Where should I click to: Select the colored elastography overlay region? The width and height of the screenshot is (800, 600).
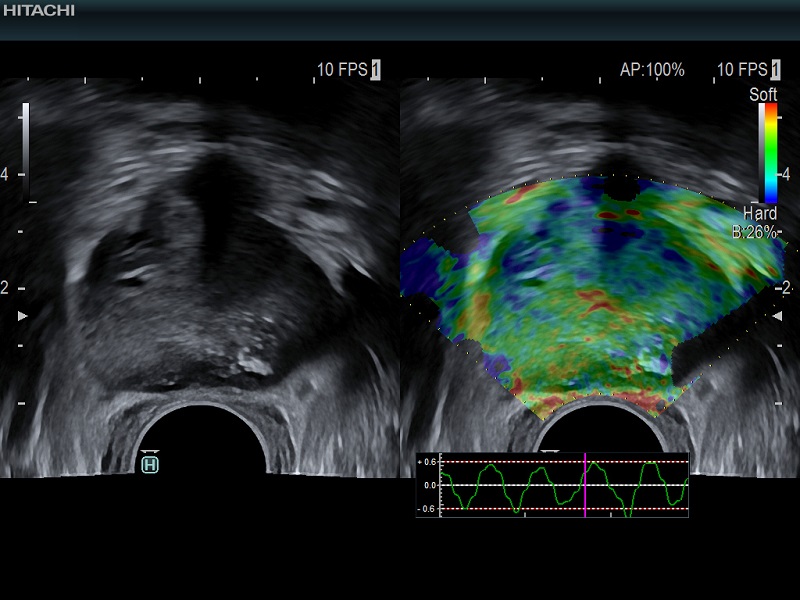(590, 290)
